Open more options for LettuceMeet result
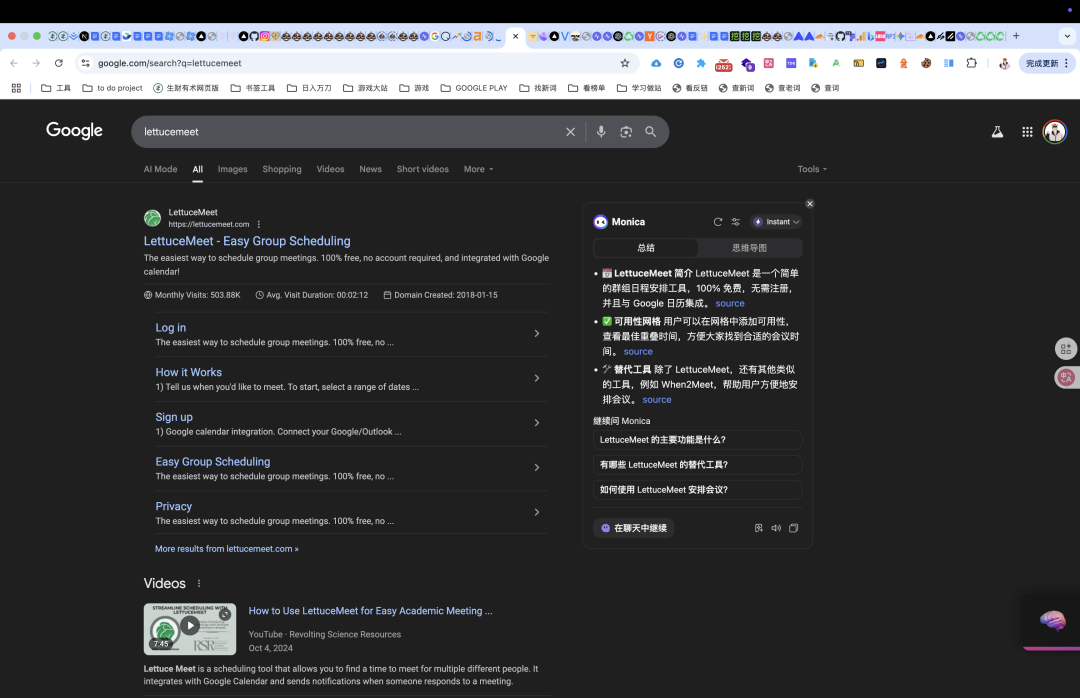Screen dimensions: 1080x698 coord(259,224)
